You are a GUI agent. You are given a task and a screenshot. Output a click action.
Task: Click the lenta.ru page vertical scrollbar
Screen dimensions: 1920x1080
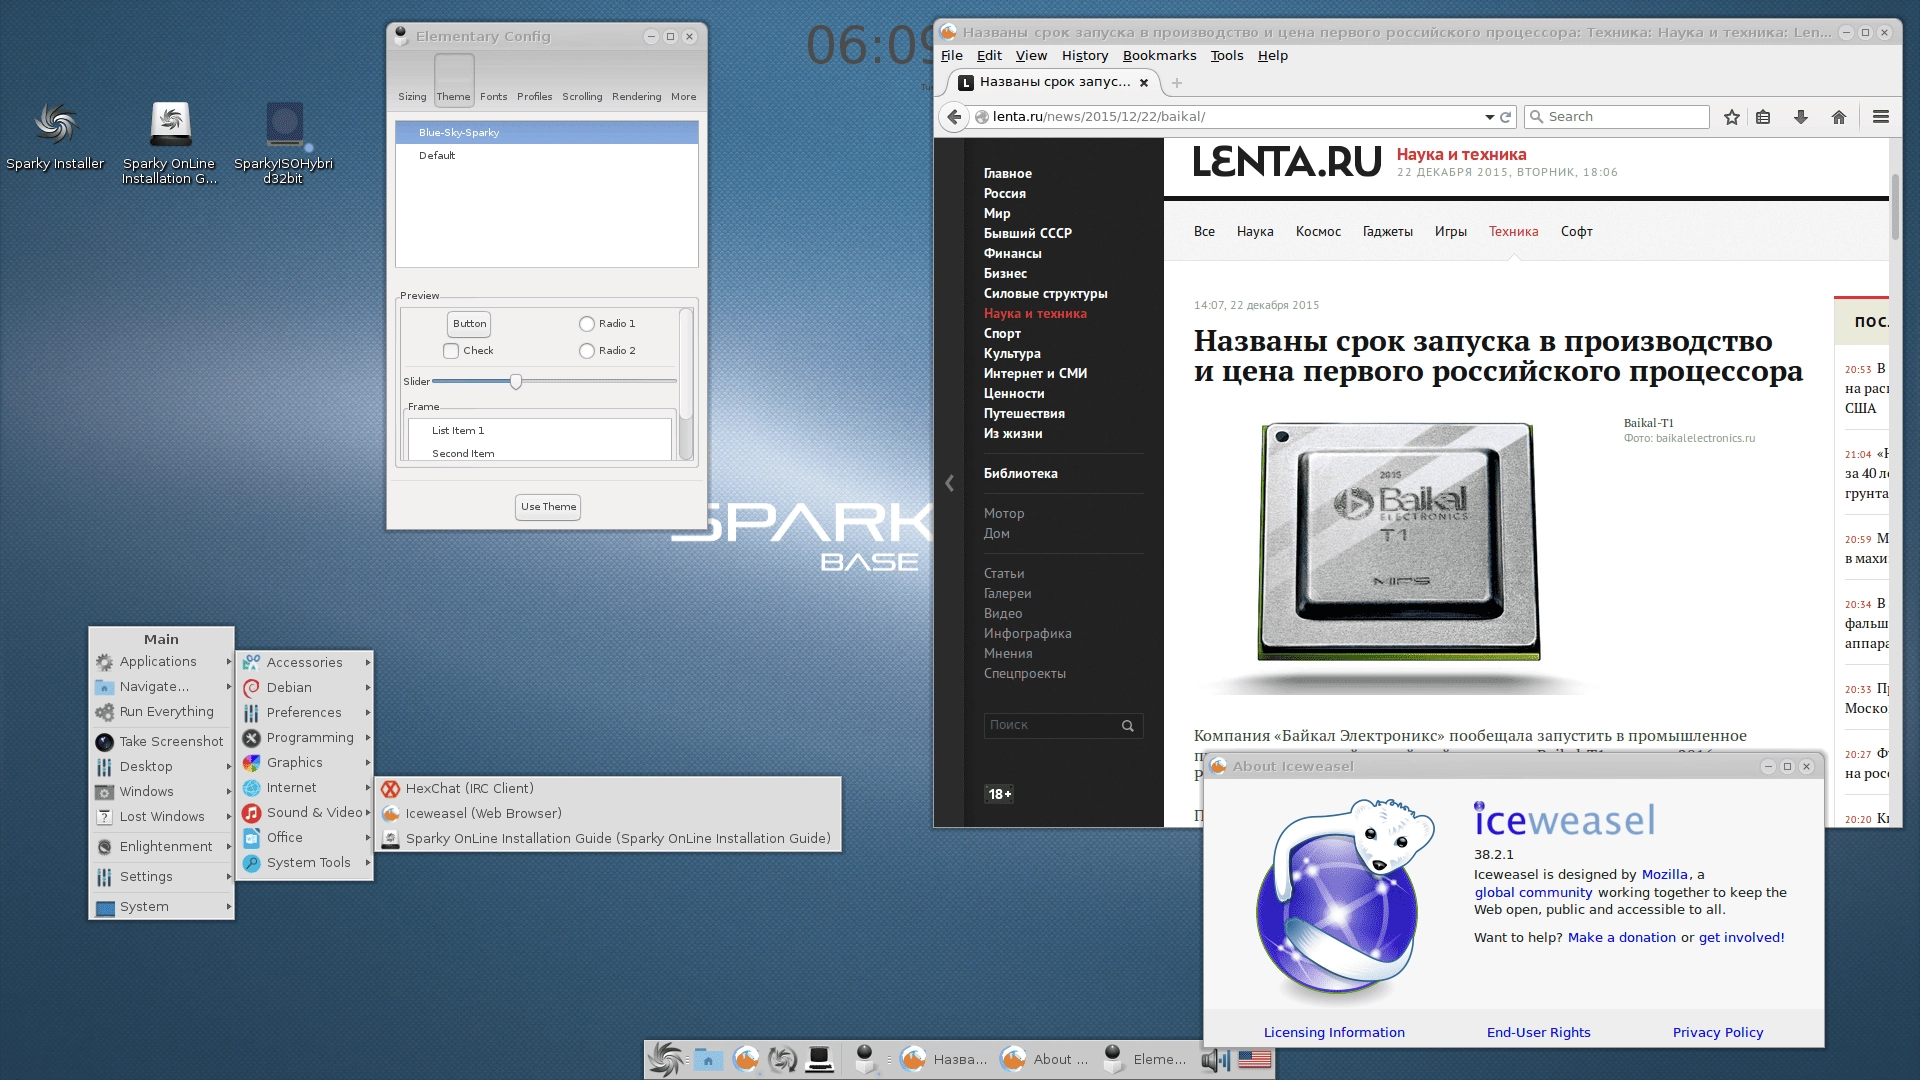click(1894, 207)
